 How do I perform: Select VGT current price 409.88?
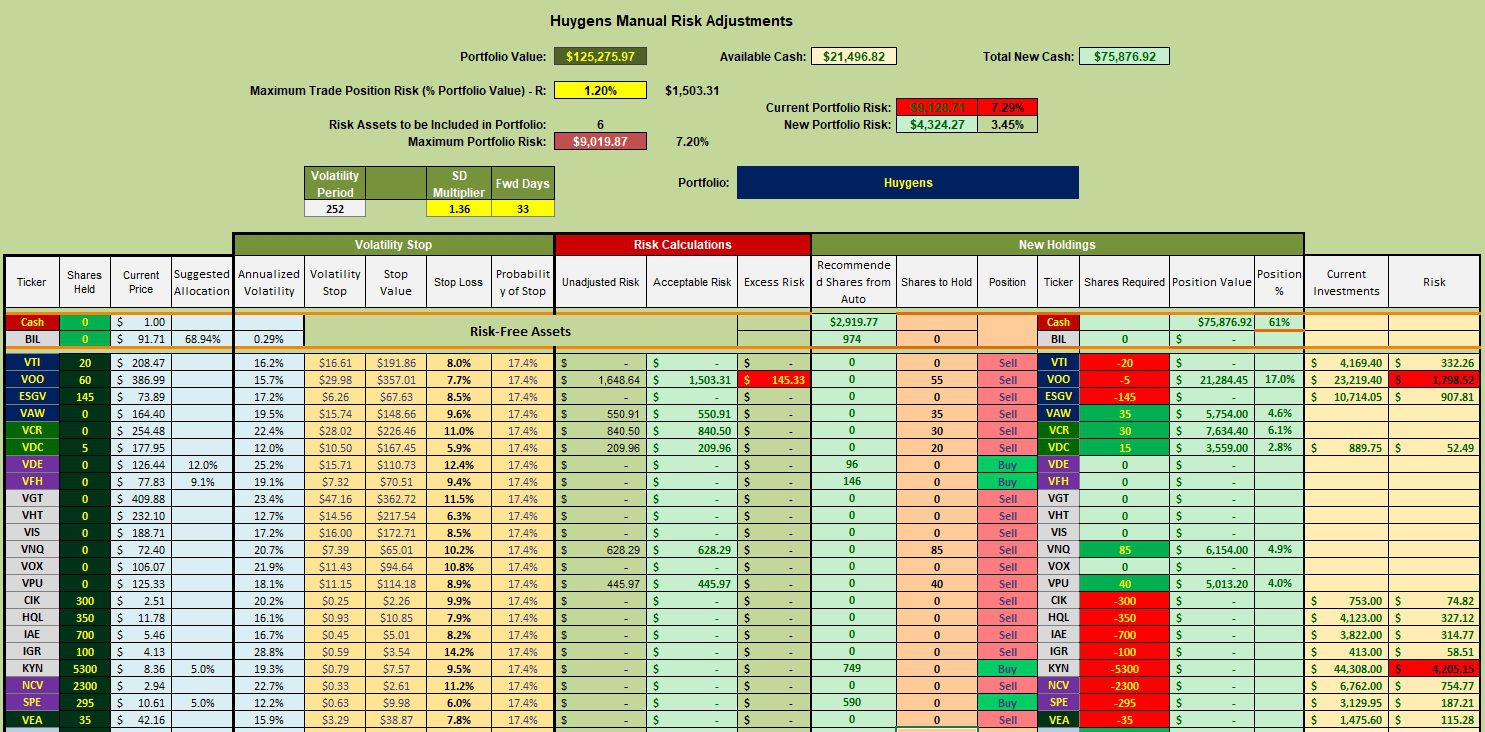tap(141, 499)
